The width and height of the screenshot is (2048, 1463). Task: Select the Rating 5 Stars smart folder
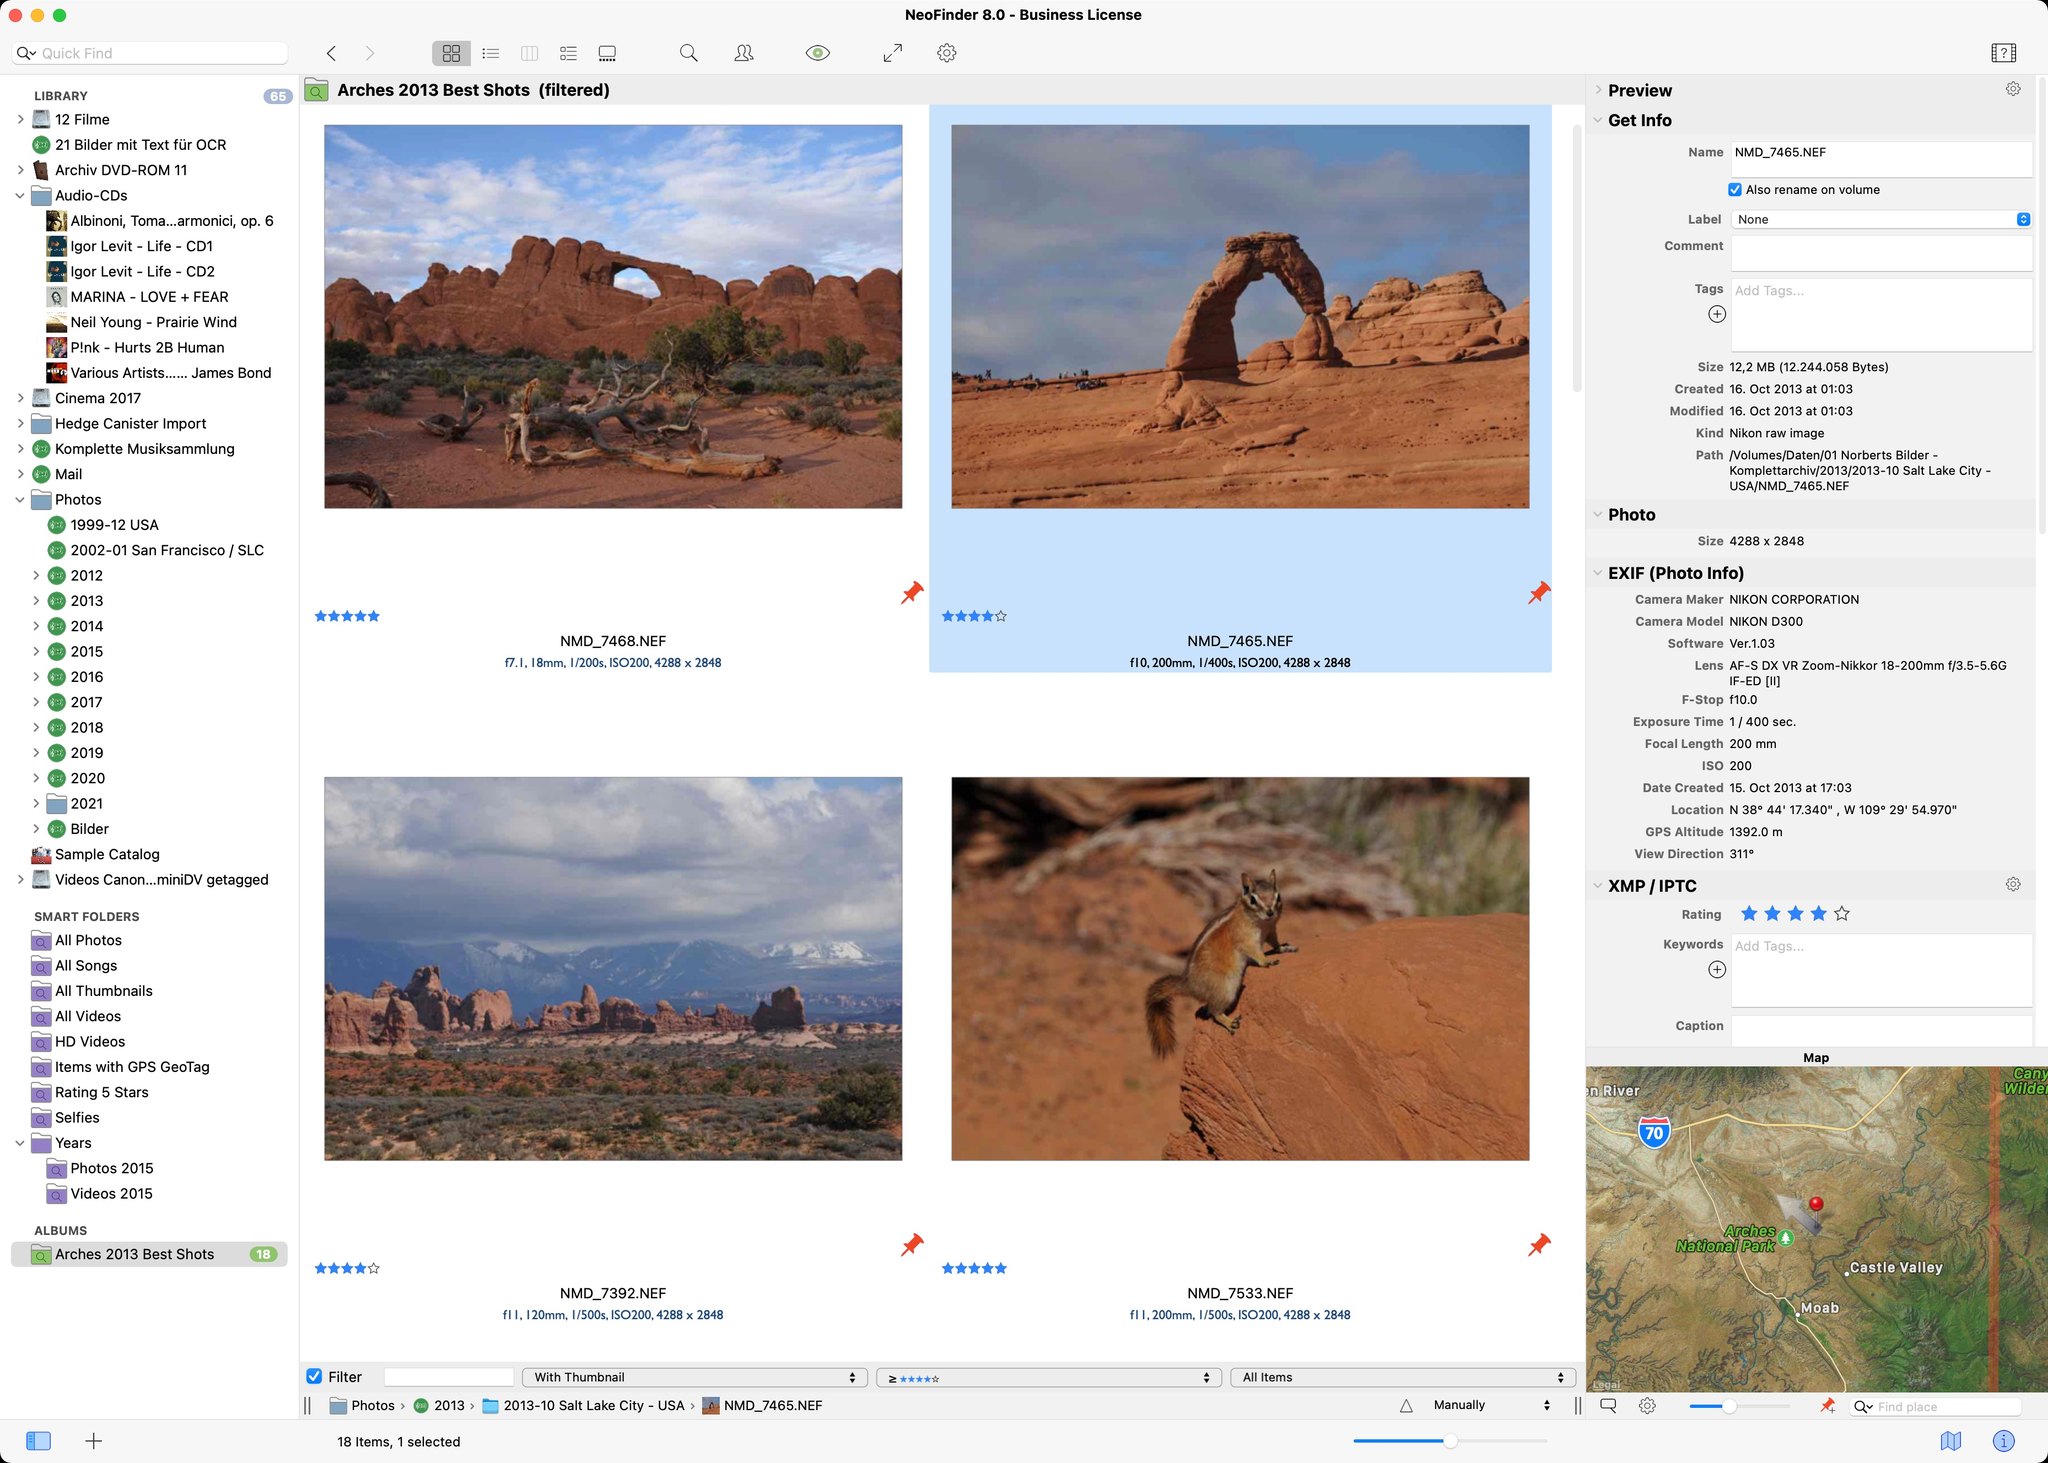(x=101, y=1092)
